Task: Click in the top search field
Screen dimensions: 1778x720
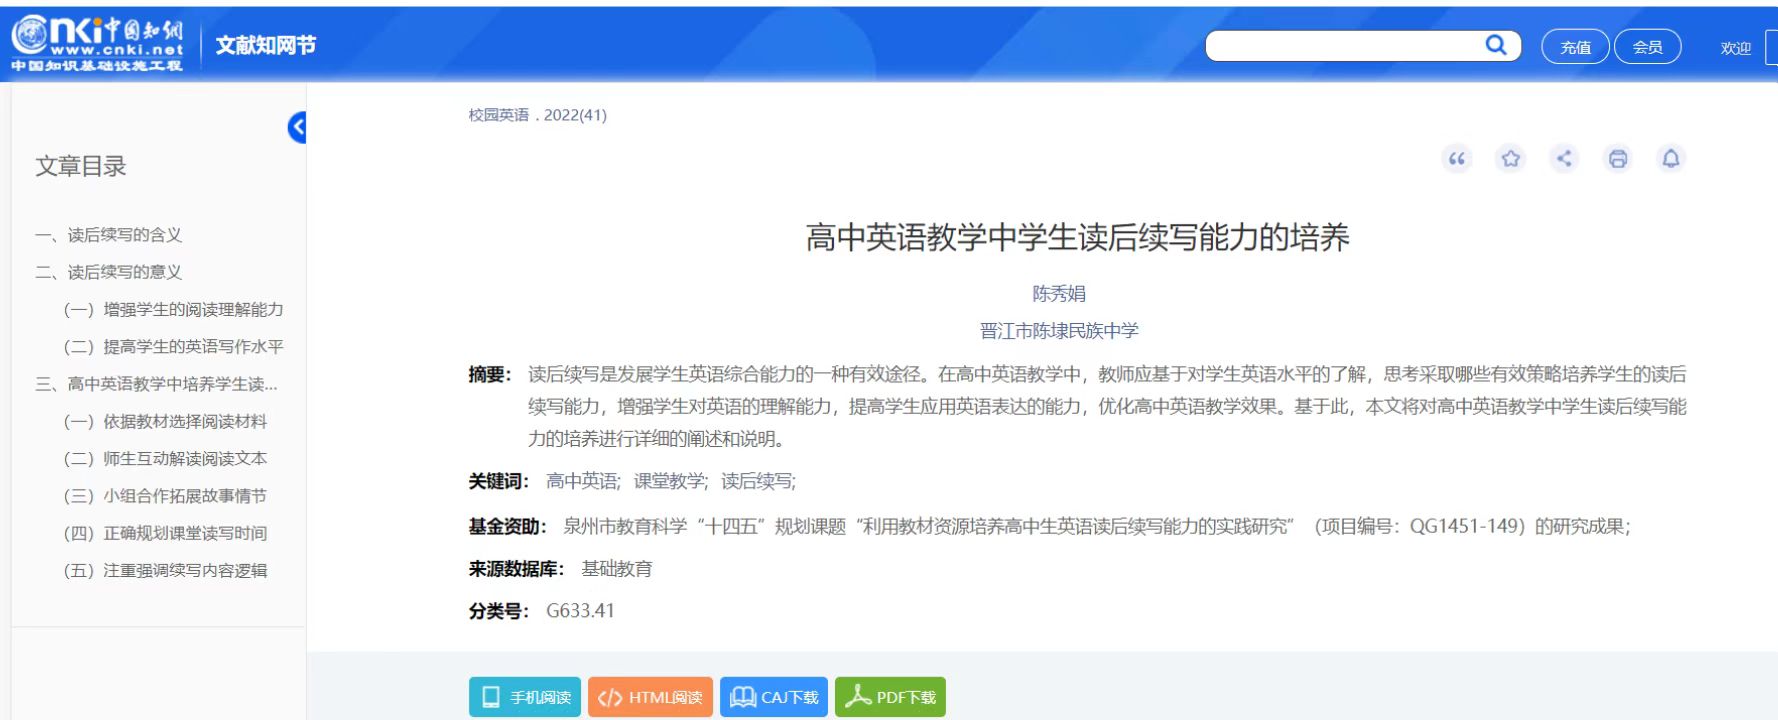Action: coord(1343,46)
